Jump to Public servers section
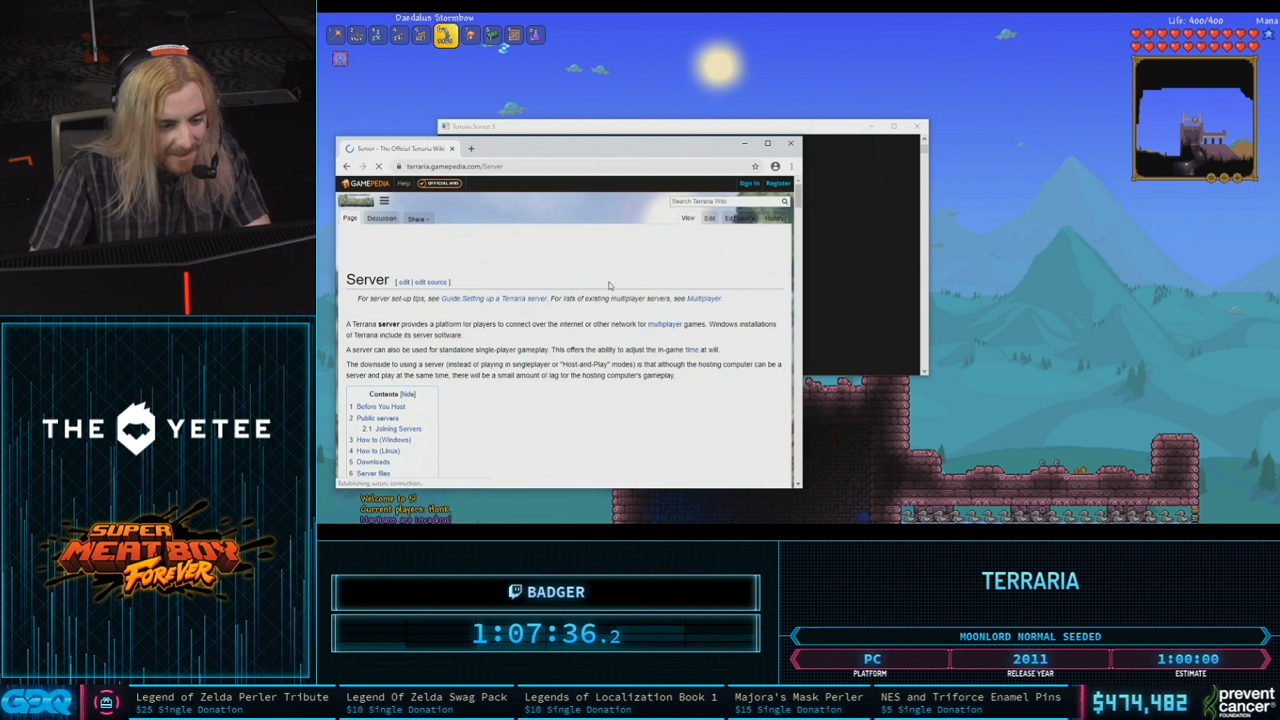1280x720 pixels. [x=377, y=418]
